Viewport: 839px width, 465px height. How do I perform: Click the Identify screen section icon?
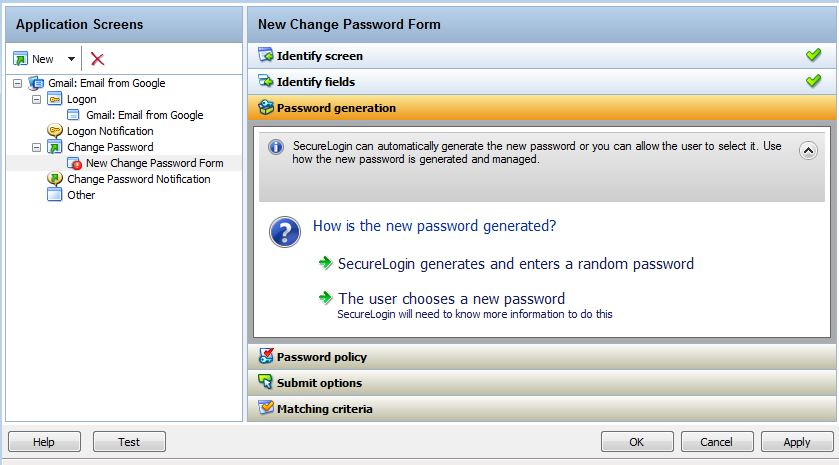(266, 56)
